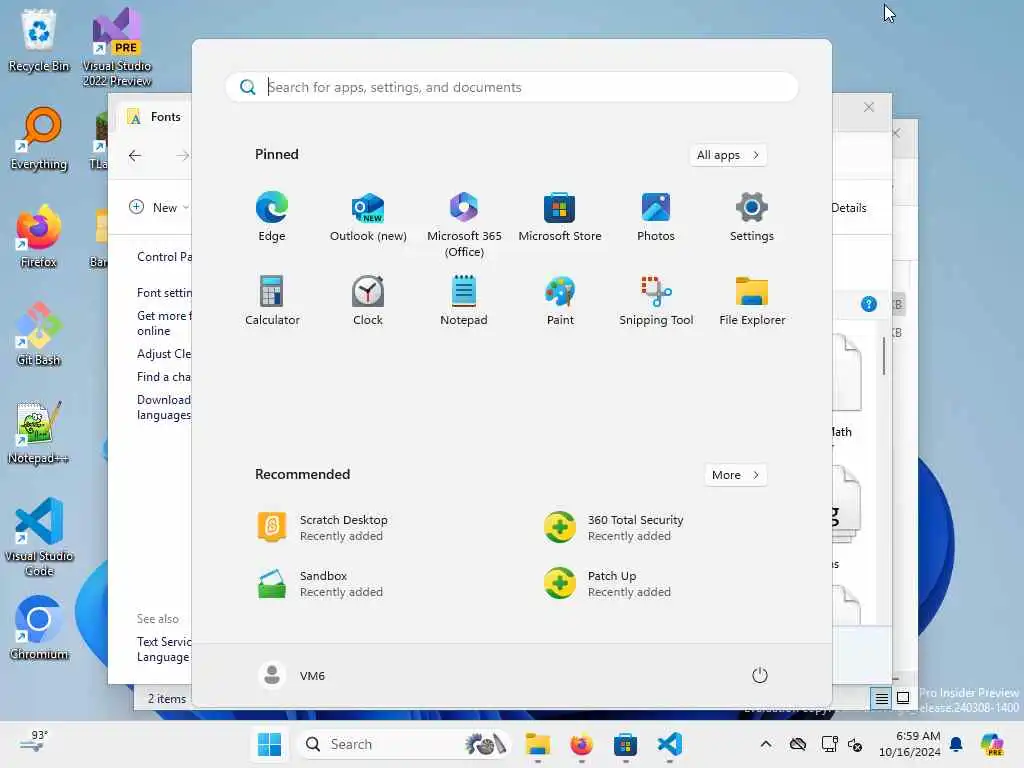Launch Notepad from pinned apps
The image size is (1024, 768).
coord(464,300)
